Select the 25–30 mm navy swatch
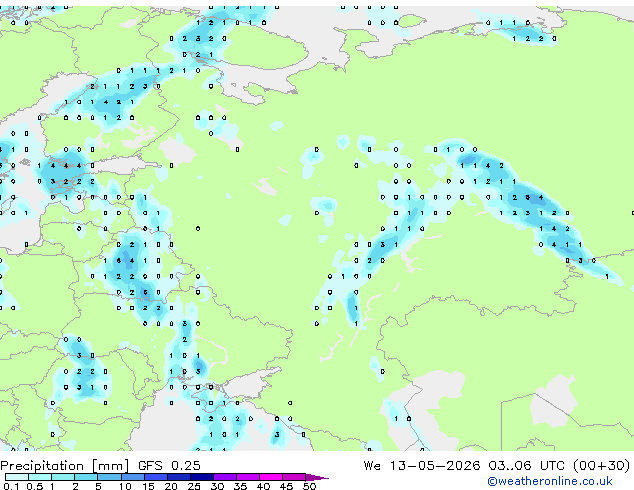Viewport: 634px width, 490px height. (x=202, y=477)
